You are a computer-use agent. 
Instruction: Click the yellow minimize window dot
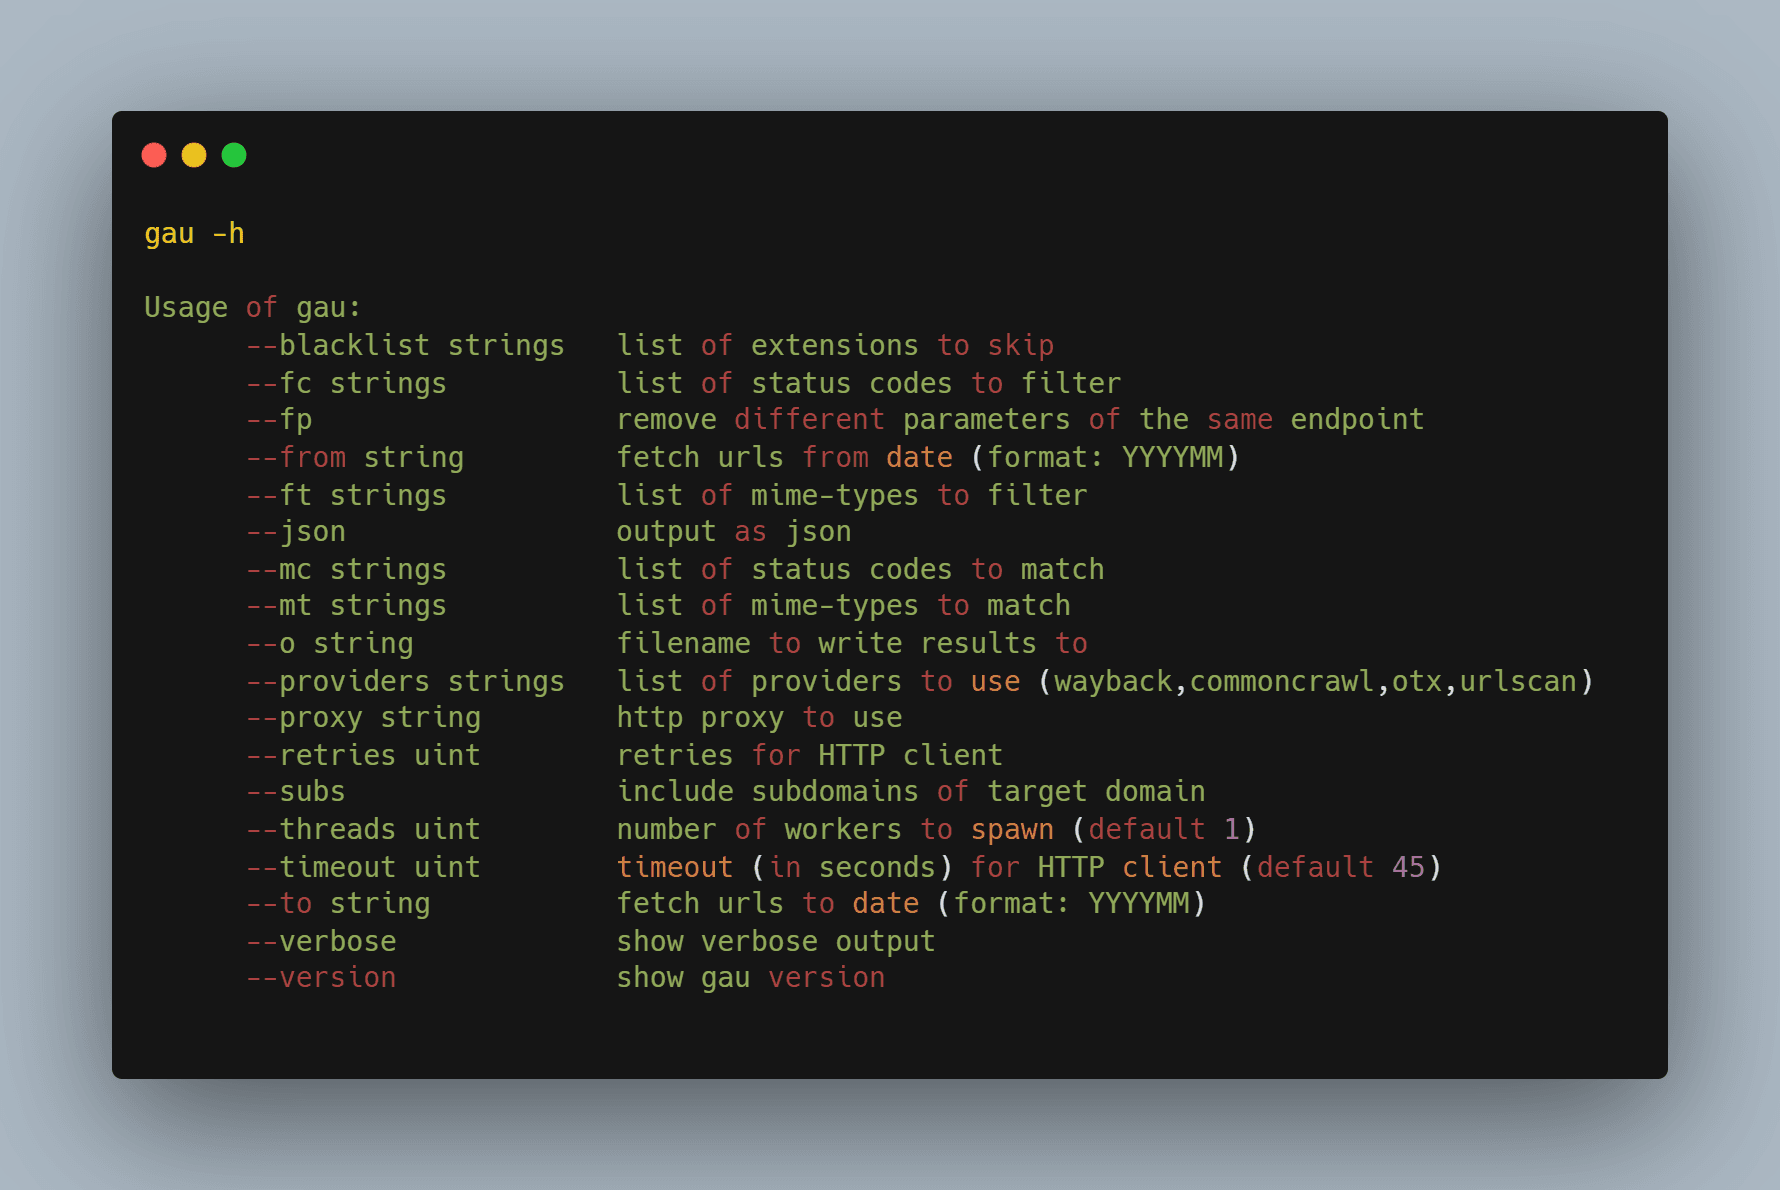[194, 155]
